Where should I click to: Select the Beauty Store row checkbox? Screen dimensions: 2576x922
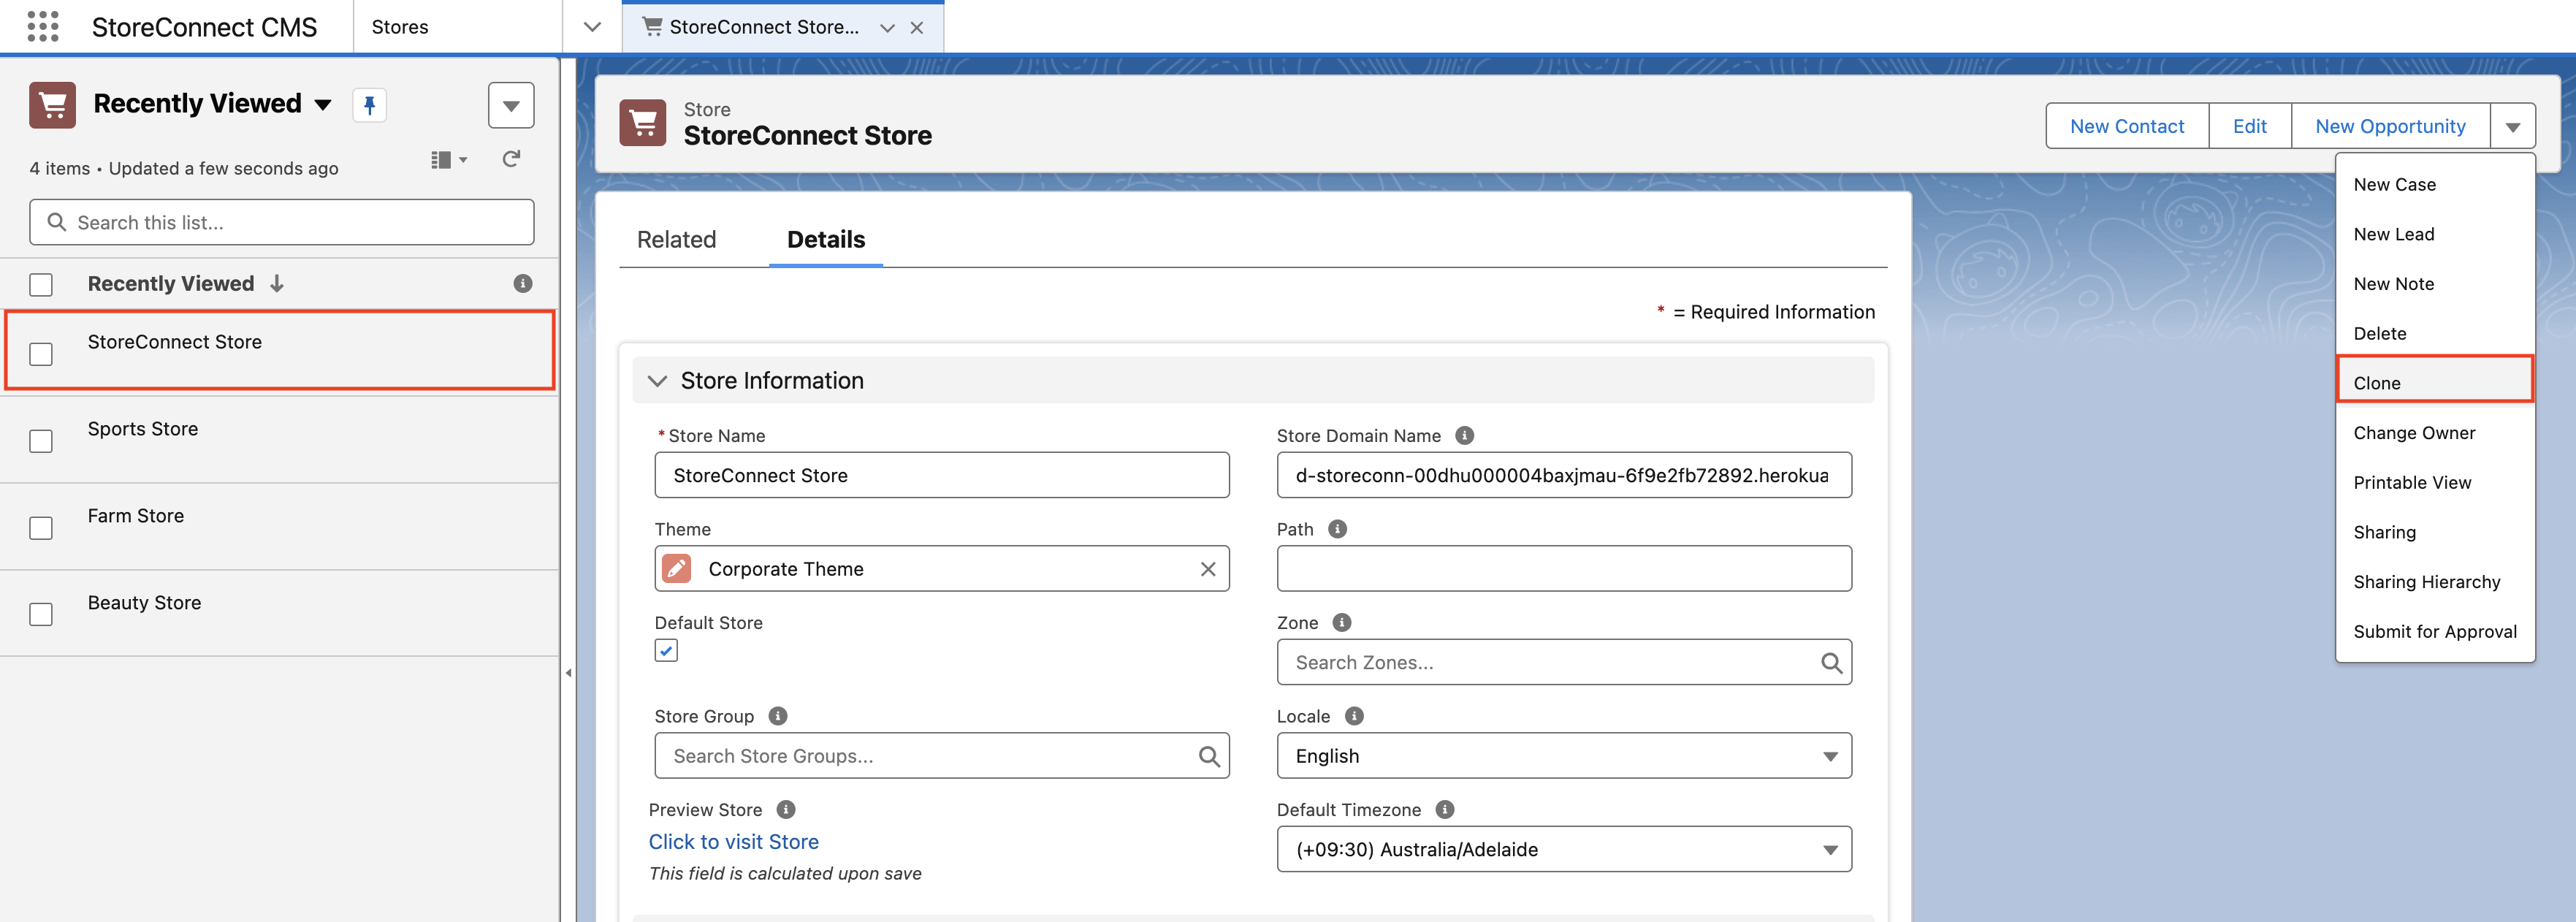(x=41, y=614)
